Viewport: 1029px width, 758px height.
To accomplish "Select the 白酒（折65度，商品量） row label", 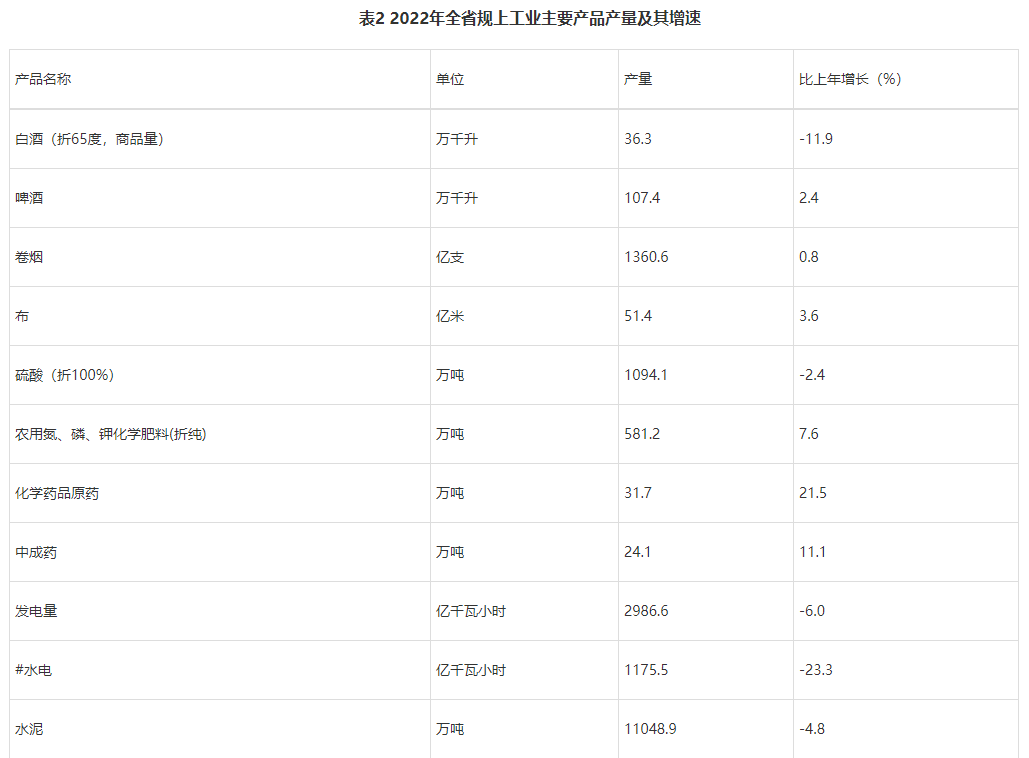I will 89,139.
